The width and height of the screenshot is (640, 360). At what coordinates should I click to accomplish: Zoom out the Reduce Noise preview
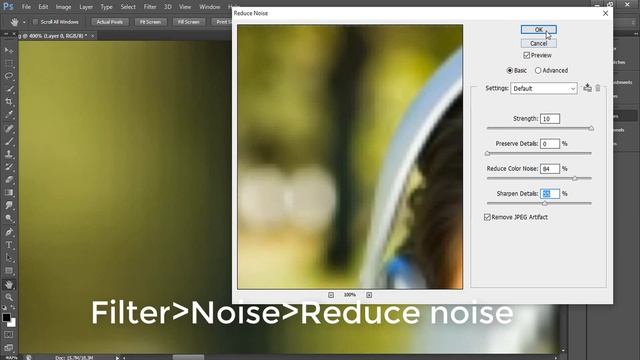331,295
